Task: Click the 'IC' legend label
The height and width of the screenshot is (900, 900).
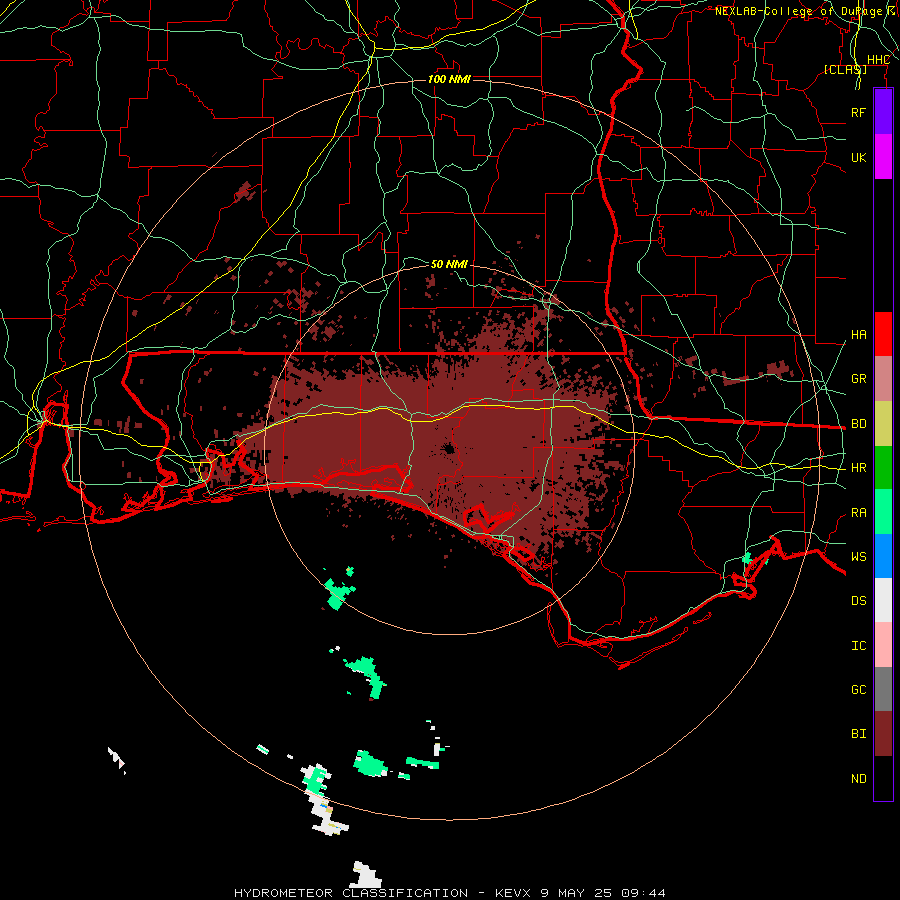Action: pyautogui.click(x=858, y=646)
